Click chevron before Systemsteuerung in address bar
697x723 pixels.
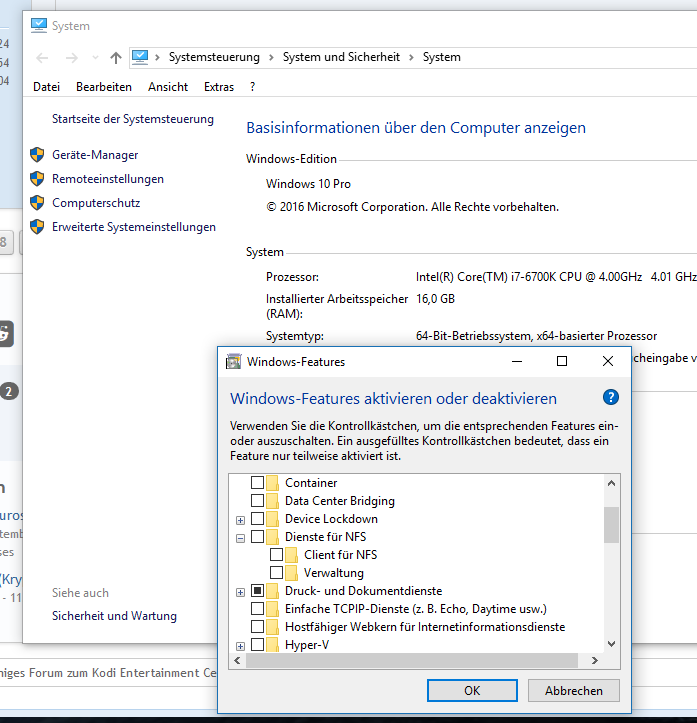(157, 57)
